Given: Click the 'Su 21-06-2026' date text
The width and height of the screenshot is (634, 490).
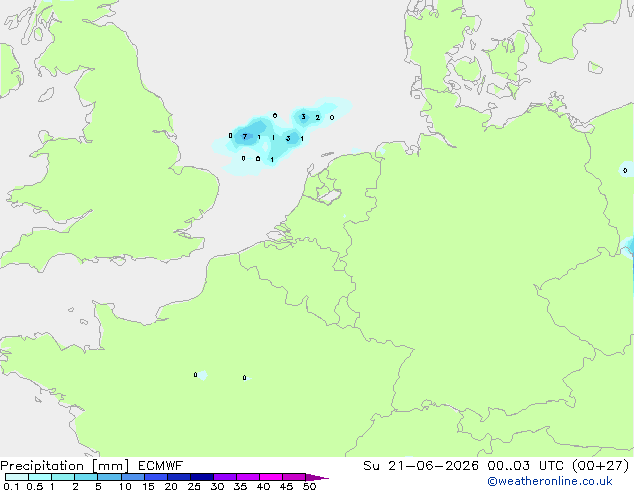Looking at the screenshot, I should (421, 466).
